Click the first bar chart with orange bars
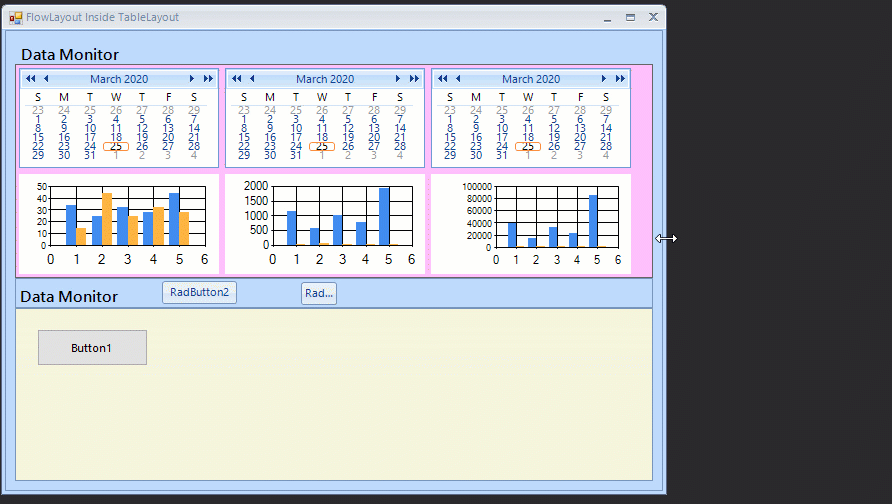The width and height of the screenshot is (892, 504). tap(119, 224)
